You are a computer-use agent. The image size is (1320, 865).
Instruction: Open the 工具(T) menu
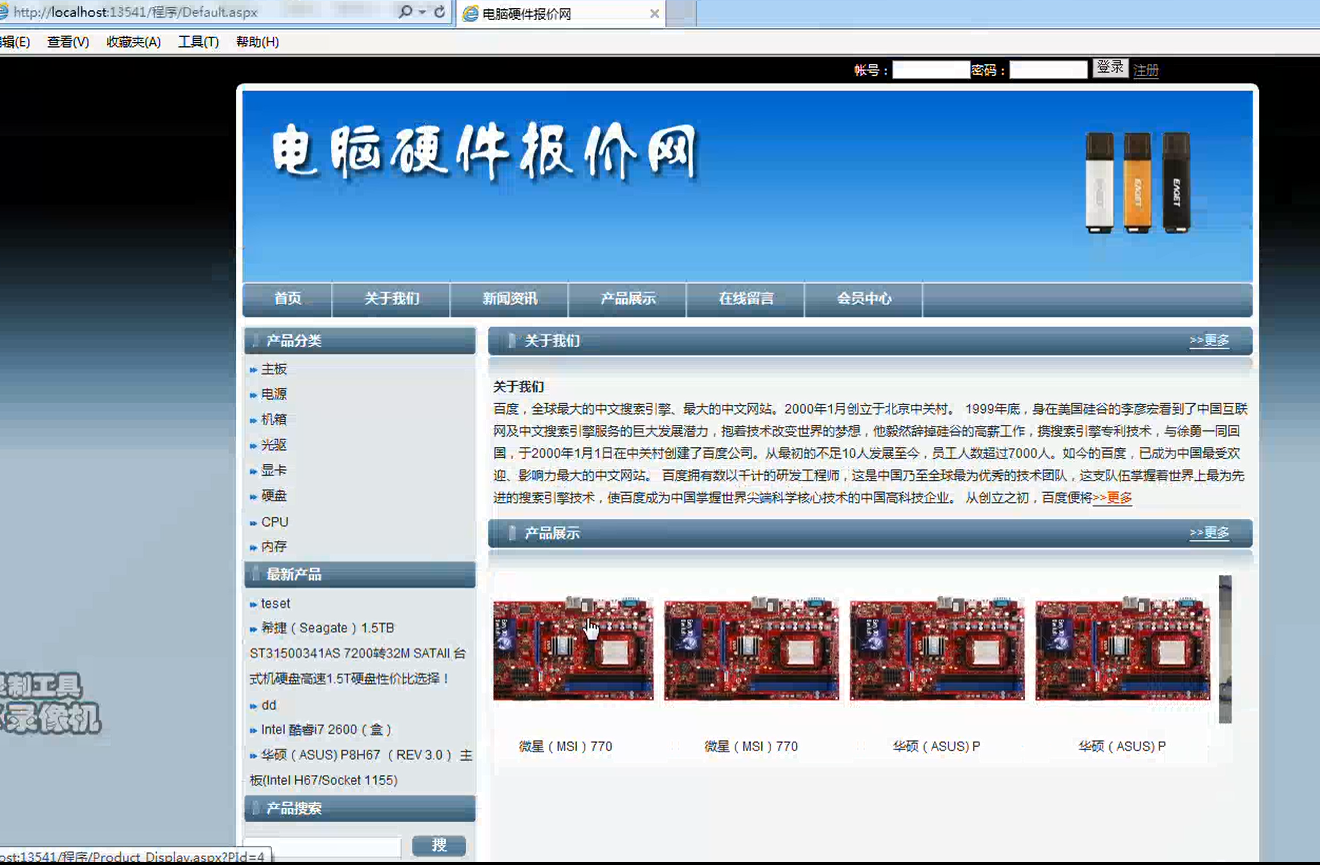click(x=198, y=42)
